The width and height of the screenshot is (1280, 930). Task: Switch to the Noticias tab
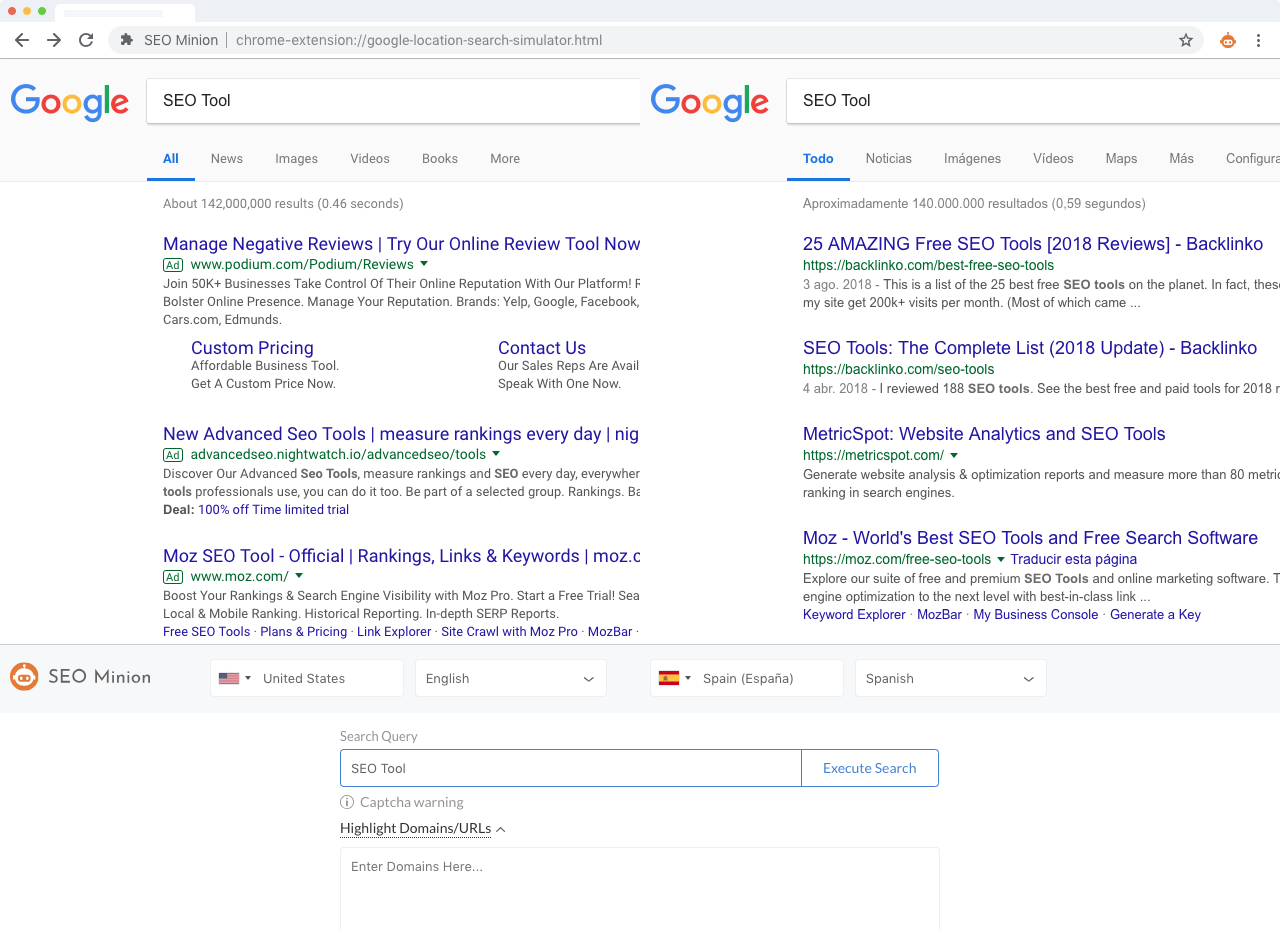point(889,158)
